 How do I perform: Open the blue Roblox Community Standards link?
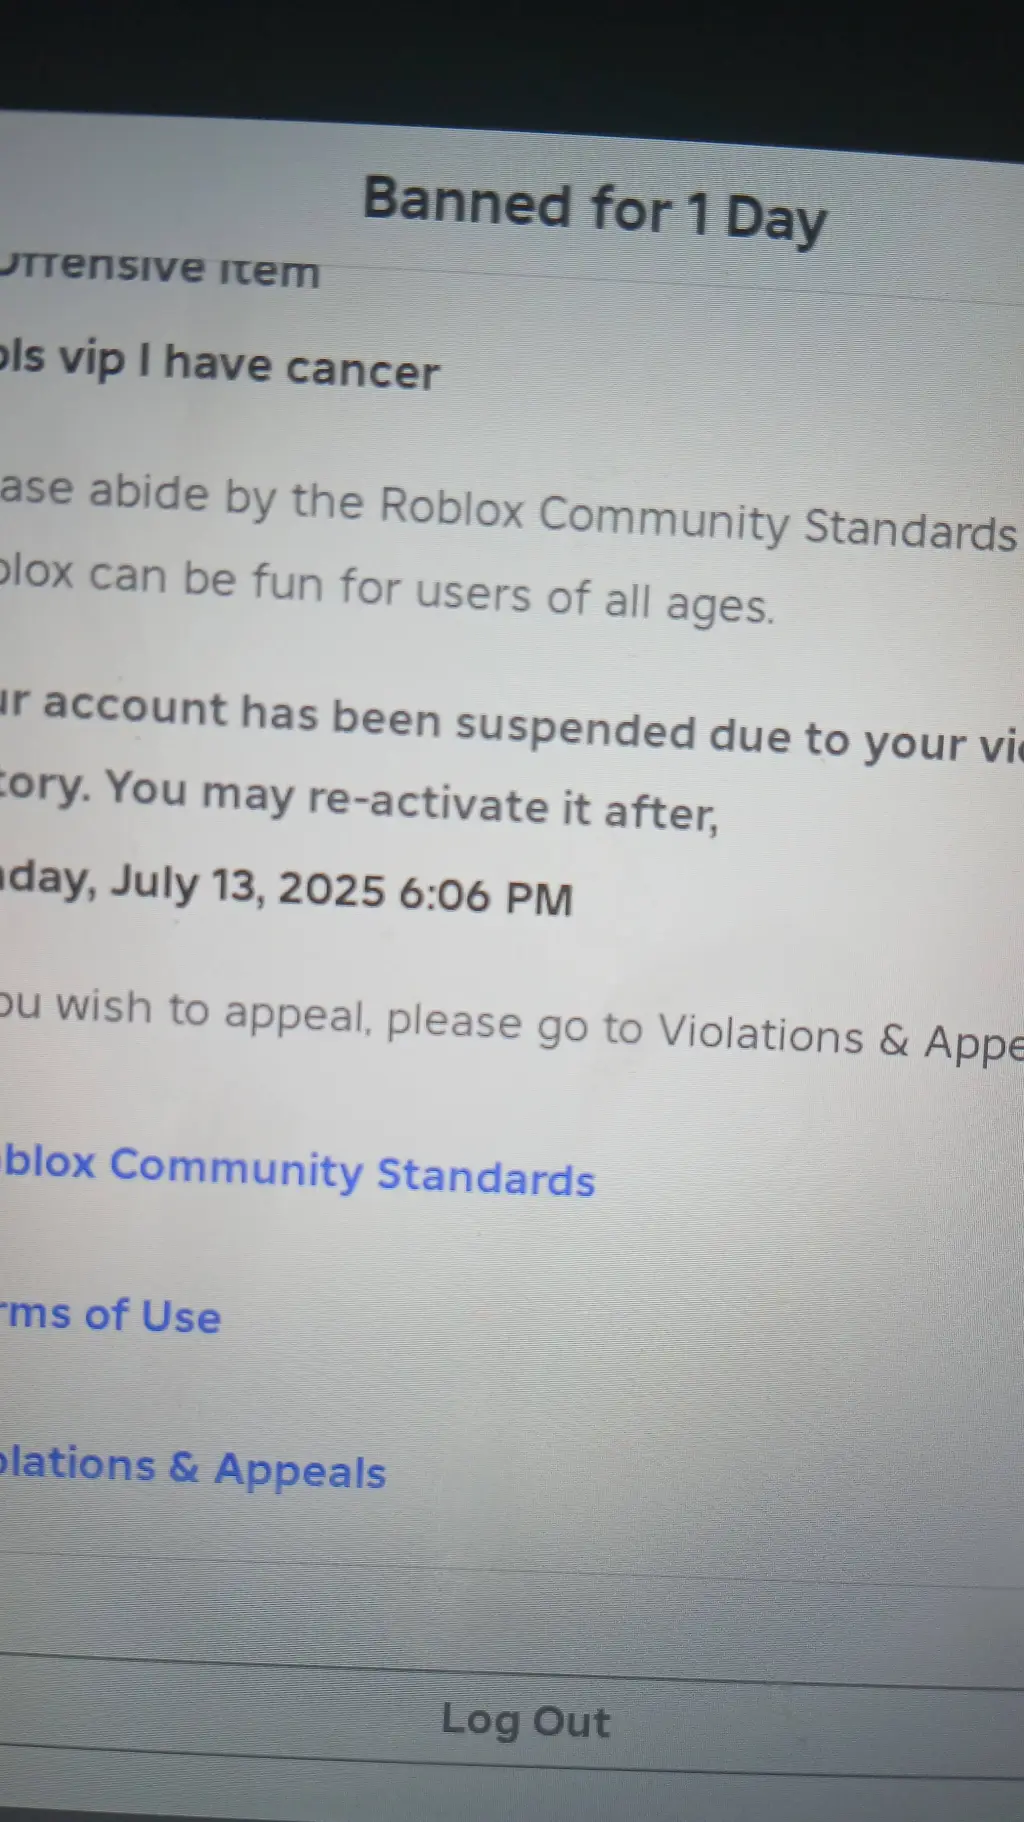coord(298,1172)
